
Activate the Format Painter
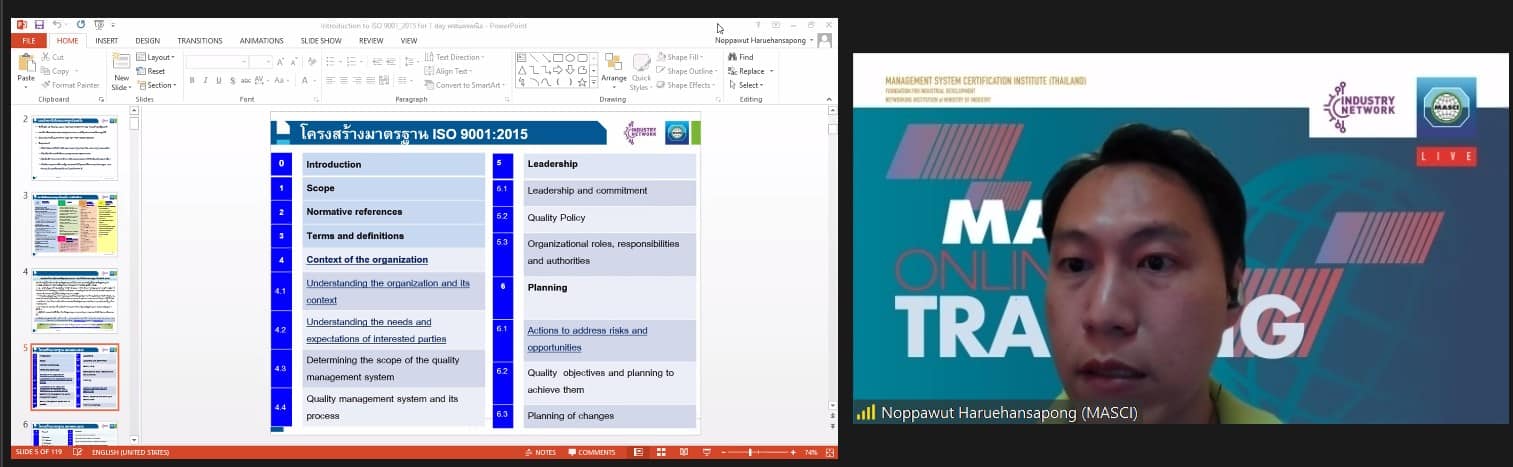tap(71, 85)
